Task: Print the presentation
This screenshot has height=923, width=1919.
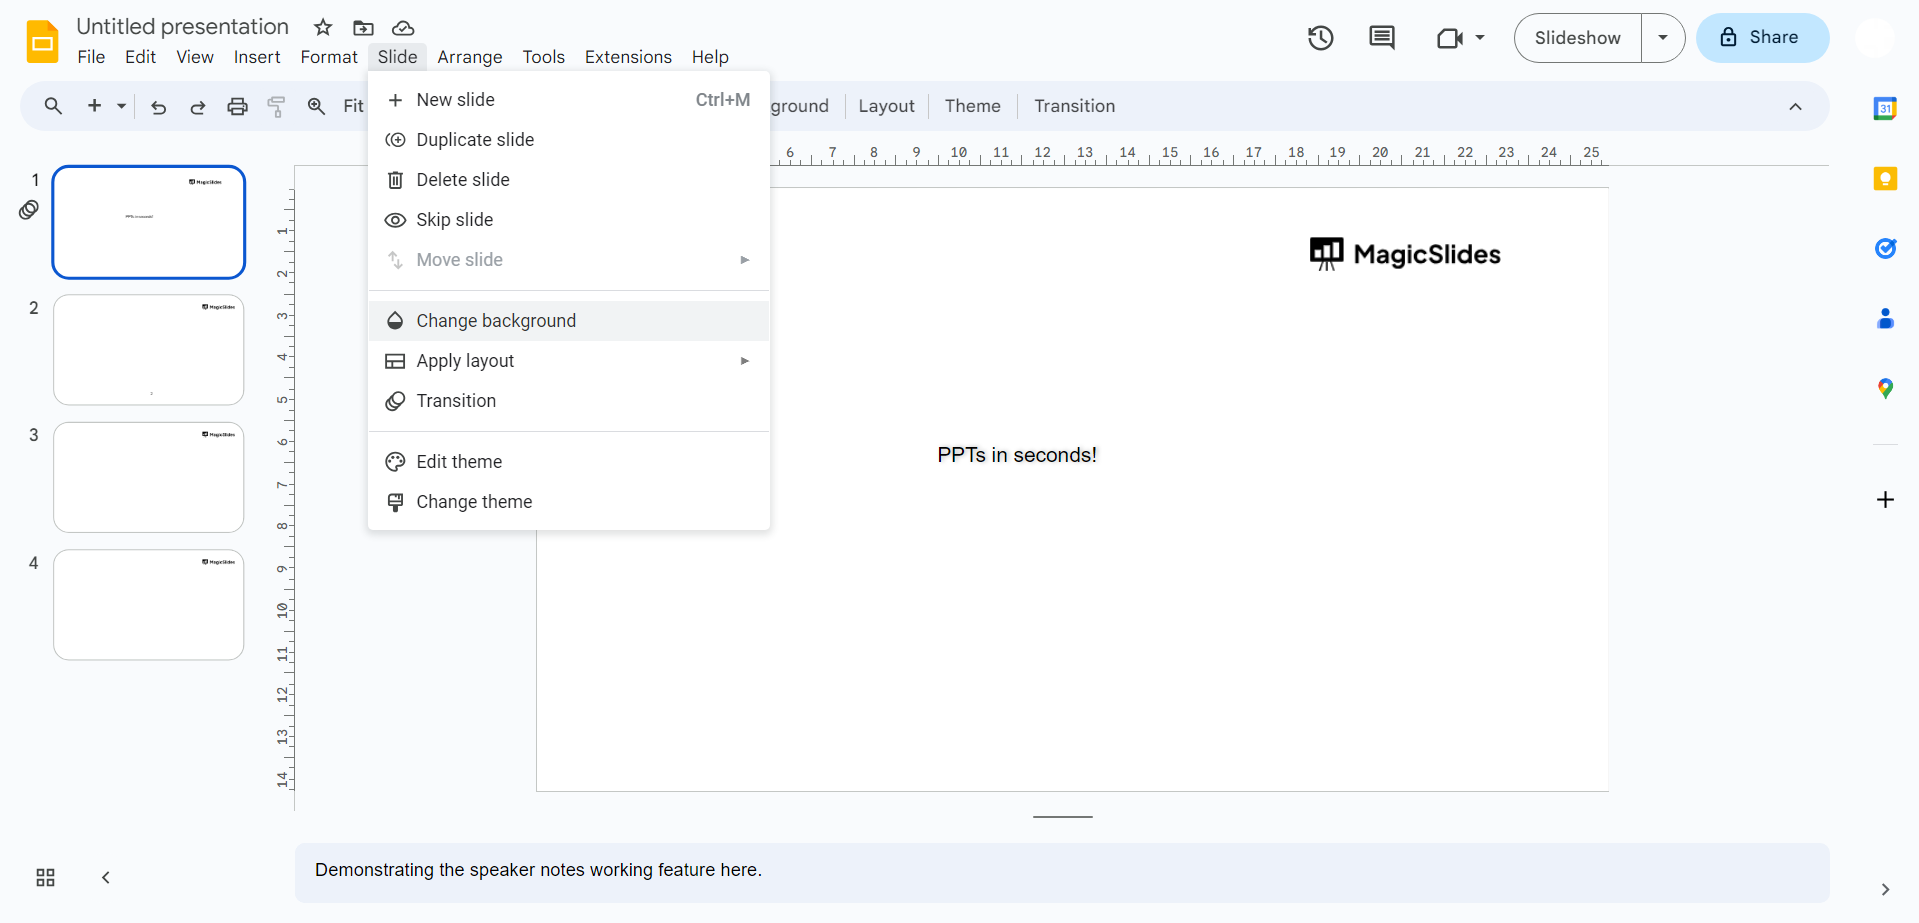Action: 237,106
